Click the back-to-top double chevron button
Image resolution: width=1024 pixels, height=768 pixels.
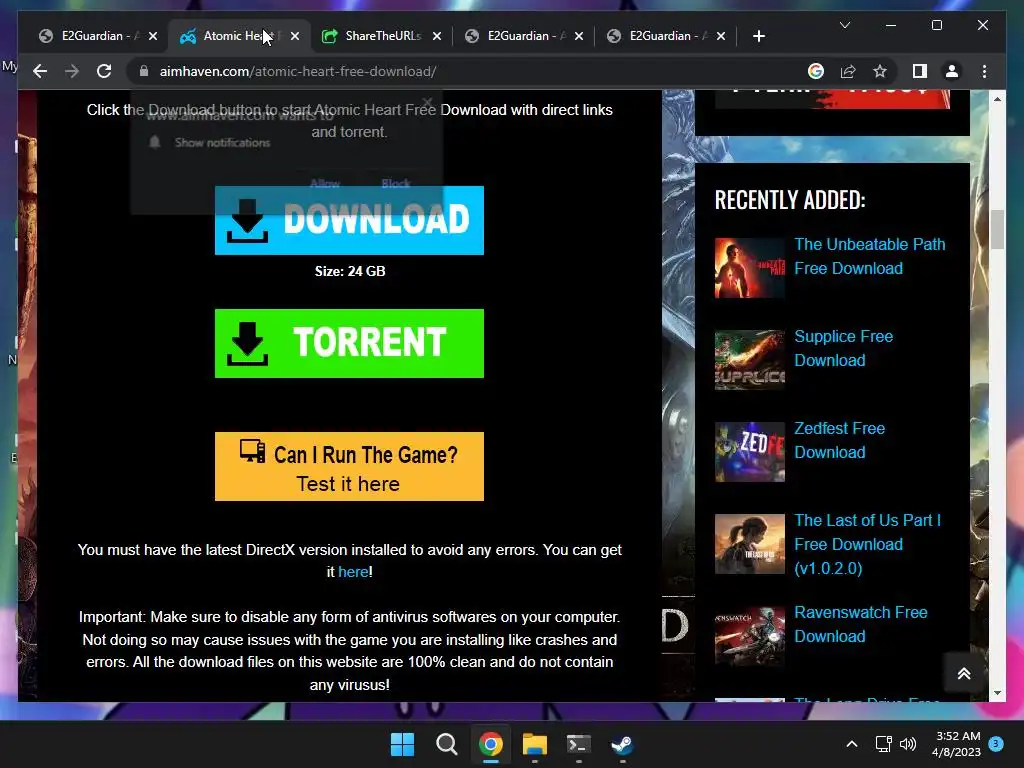[964, 673]
